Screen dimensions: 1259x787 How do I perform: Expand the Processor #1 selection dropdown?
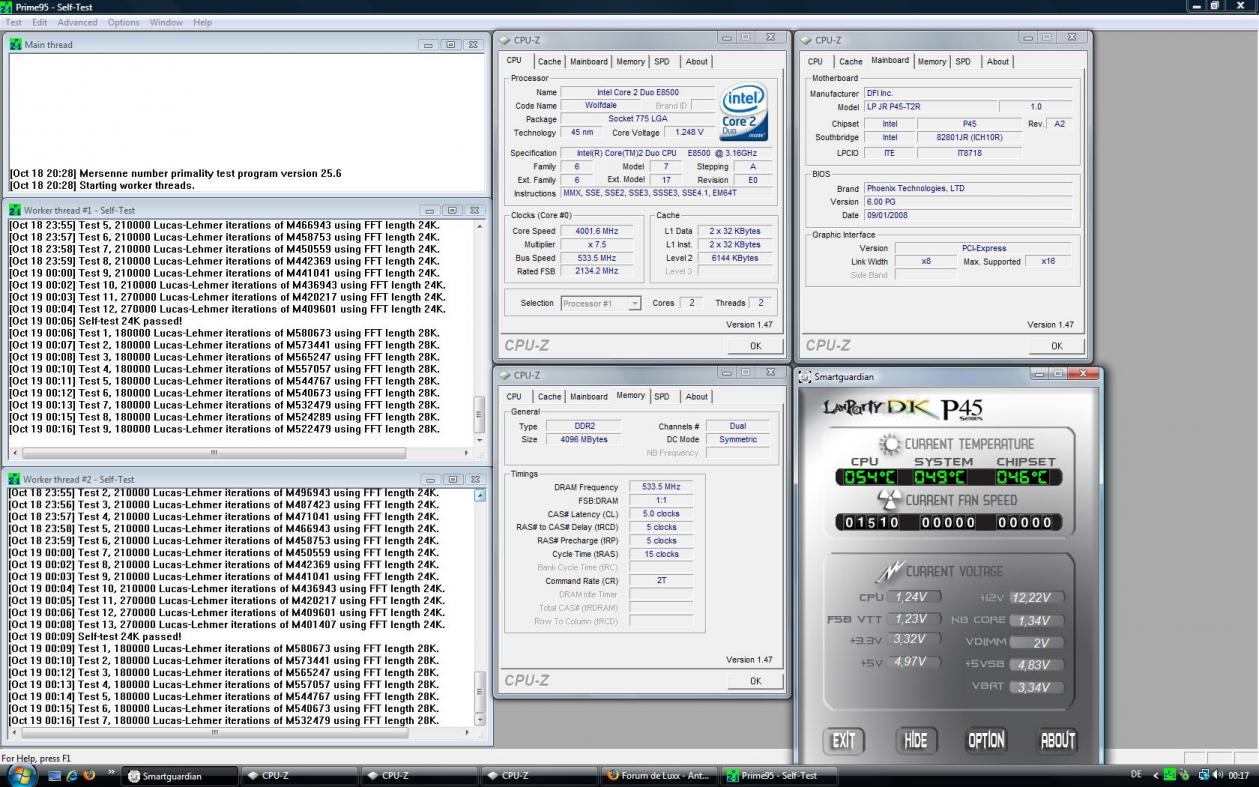pyautogui.click(x=634, y=304)
